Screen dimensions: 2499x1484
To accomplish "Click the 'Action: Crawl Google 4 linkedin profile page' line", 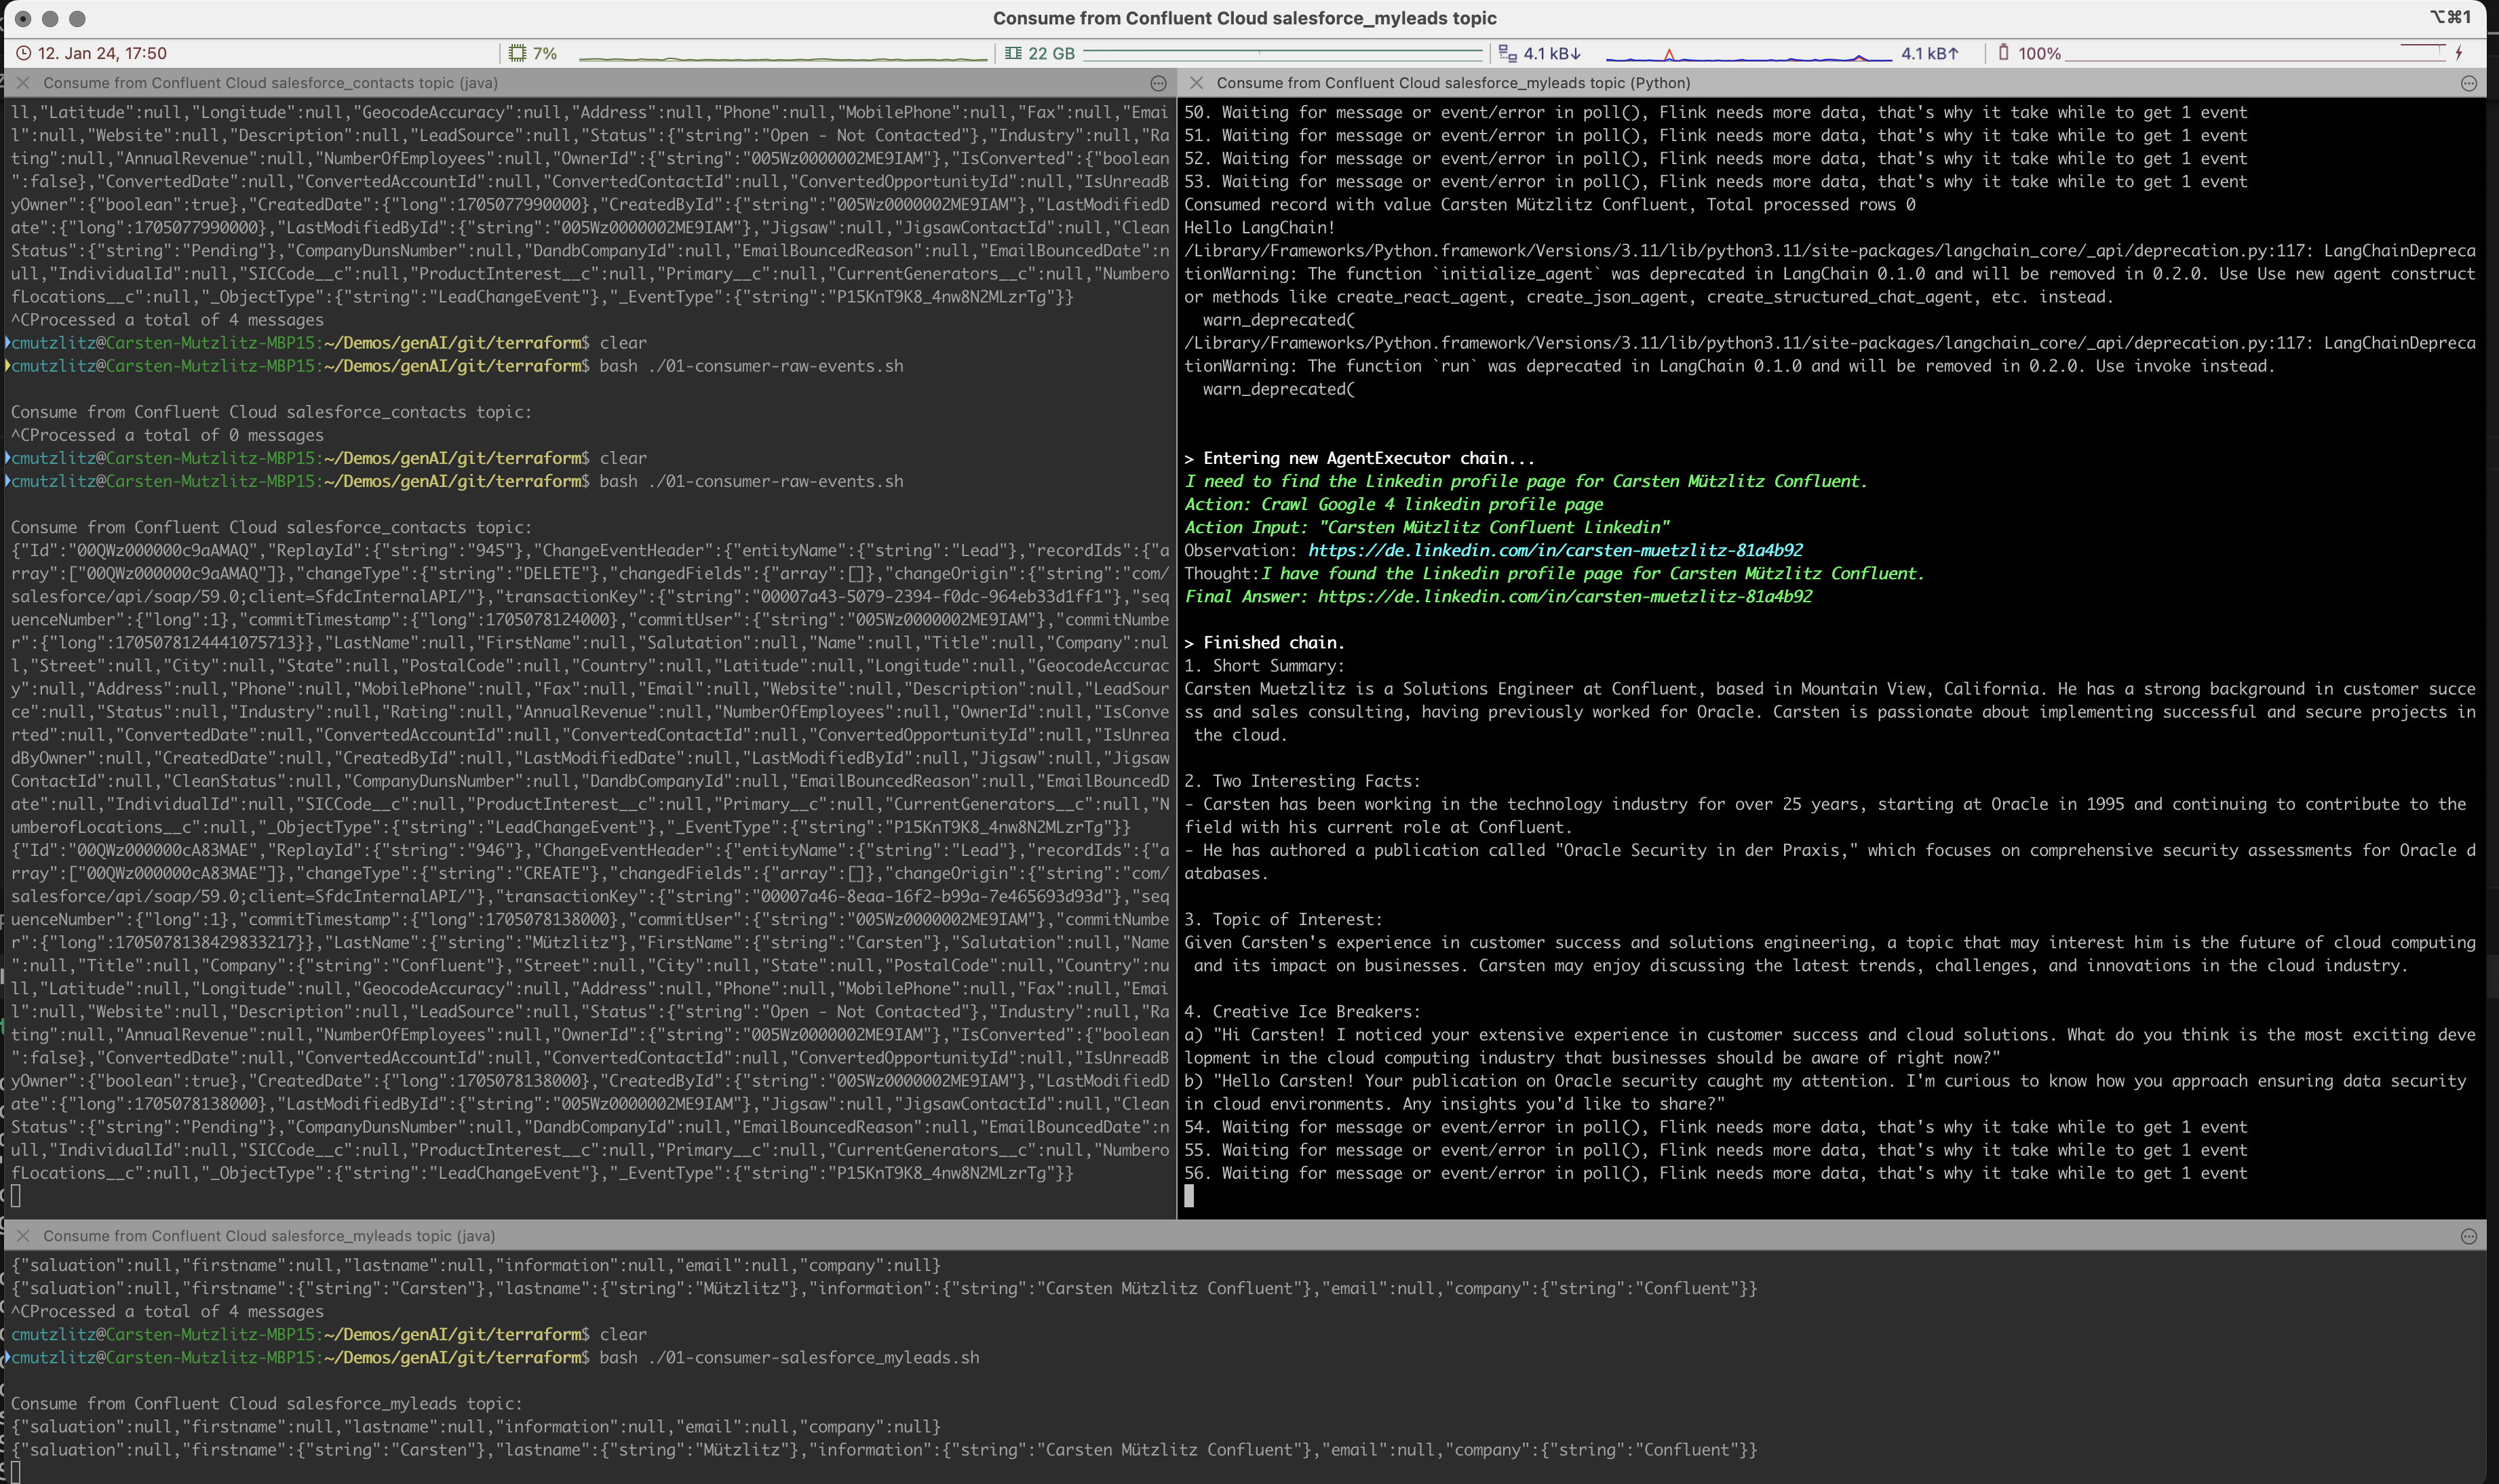I will click(1393, 504).
